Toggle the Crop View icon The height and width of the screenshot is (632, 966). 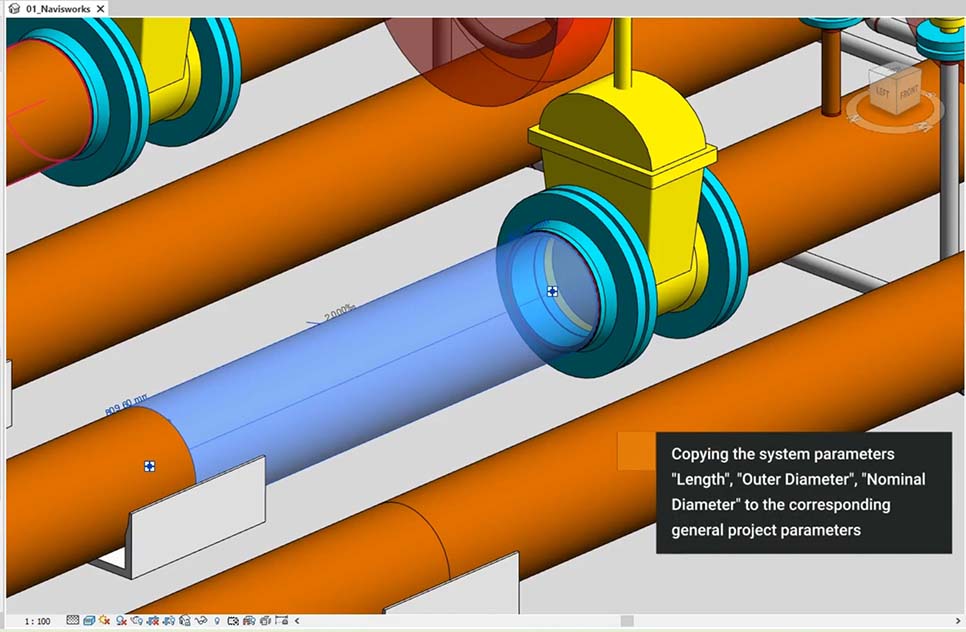pyautogui.click(x=153, y=621)
